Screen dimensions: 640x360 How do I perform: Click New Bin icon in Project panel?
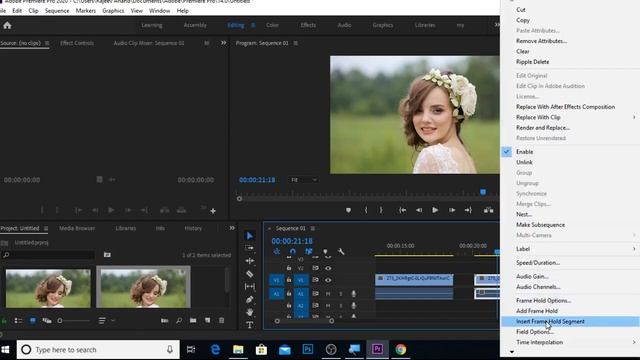coord(193,320)
